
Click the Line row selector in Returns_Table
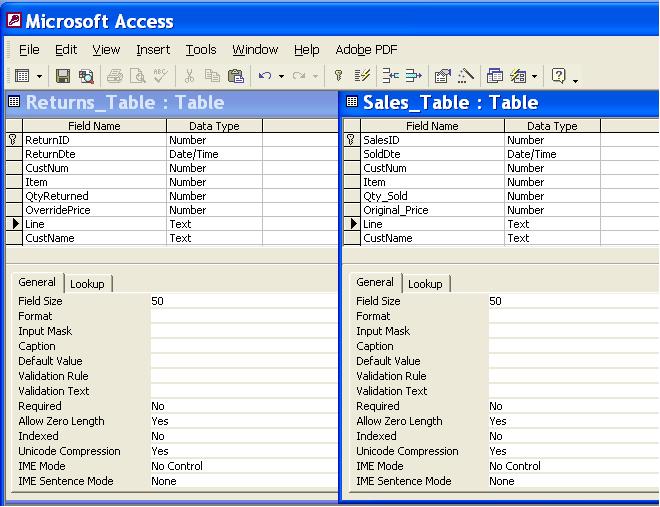pos(13,224)
